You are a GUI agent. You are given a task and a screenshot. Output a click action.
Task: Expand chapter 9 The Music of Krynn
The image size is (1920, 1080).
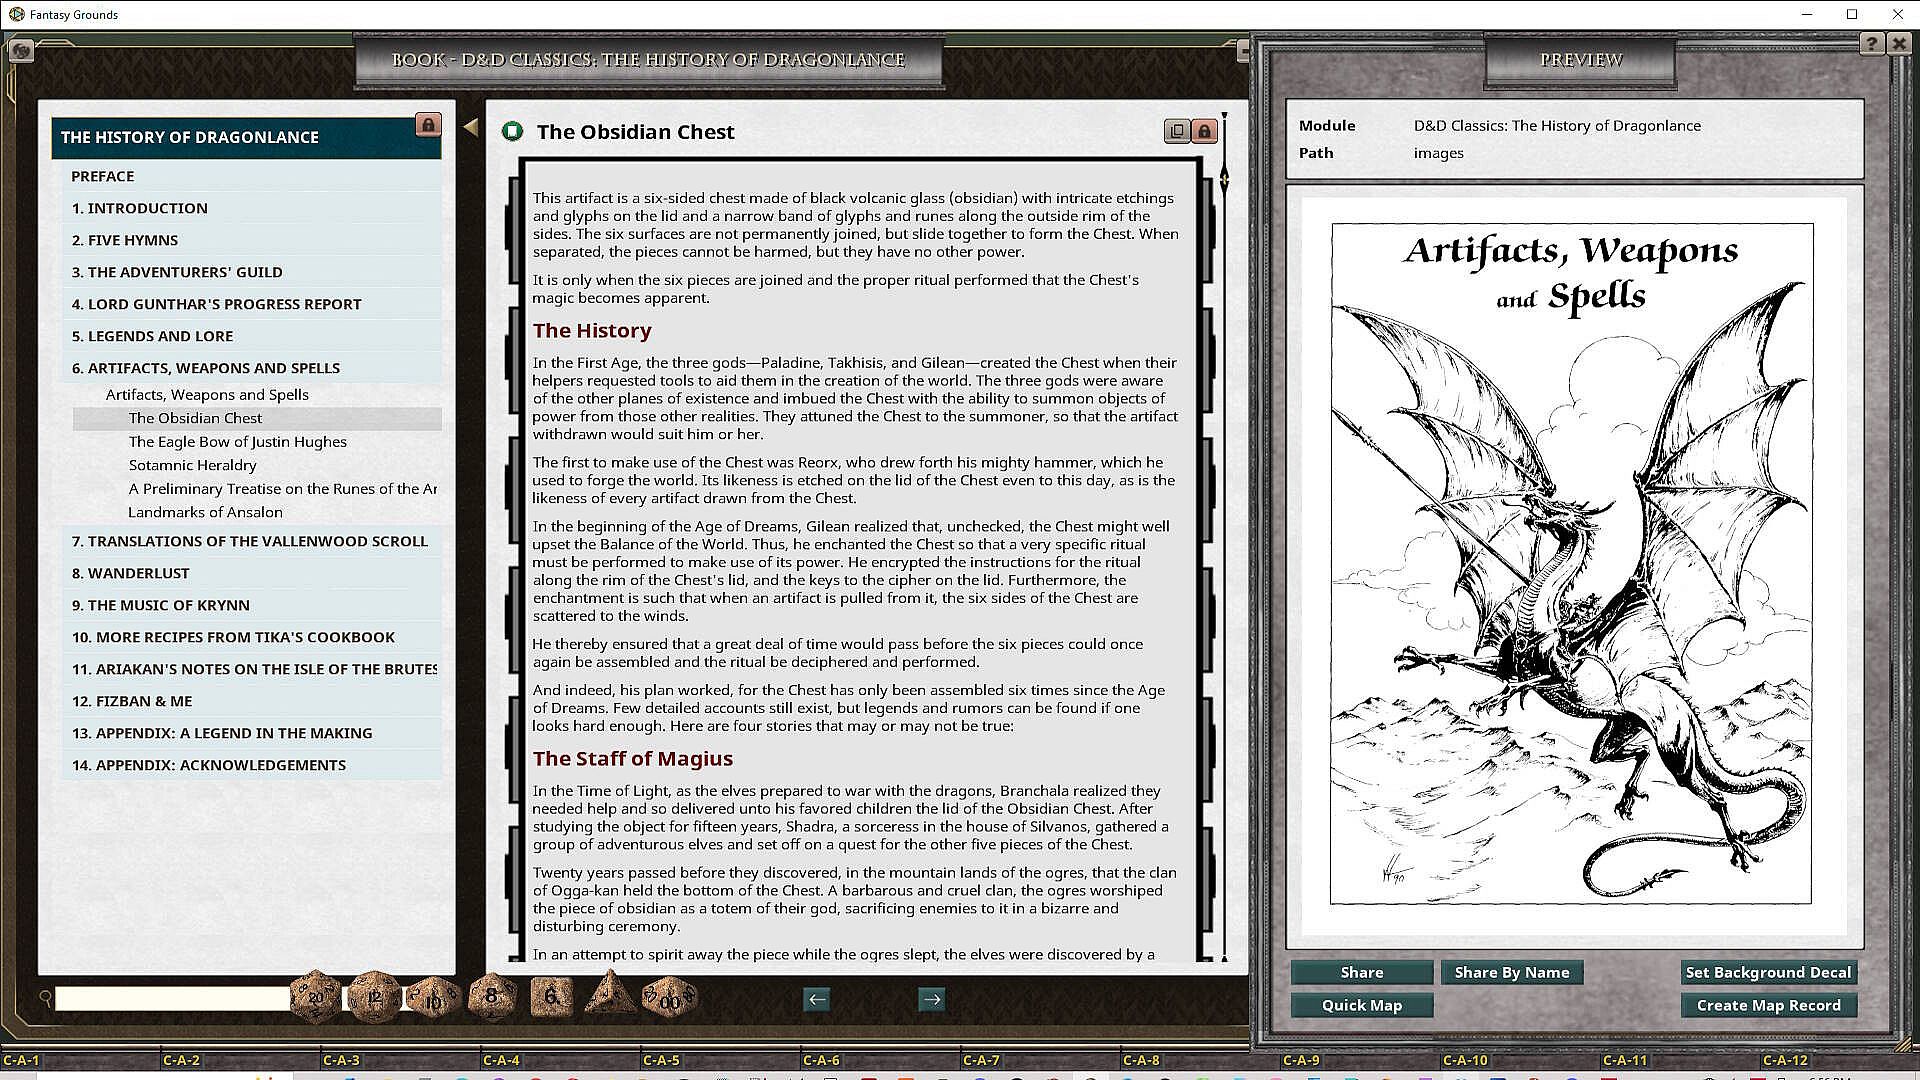pos(251,605)
